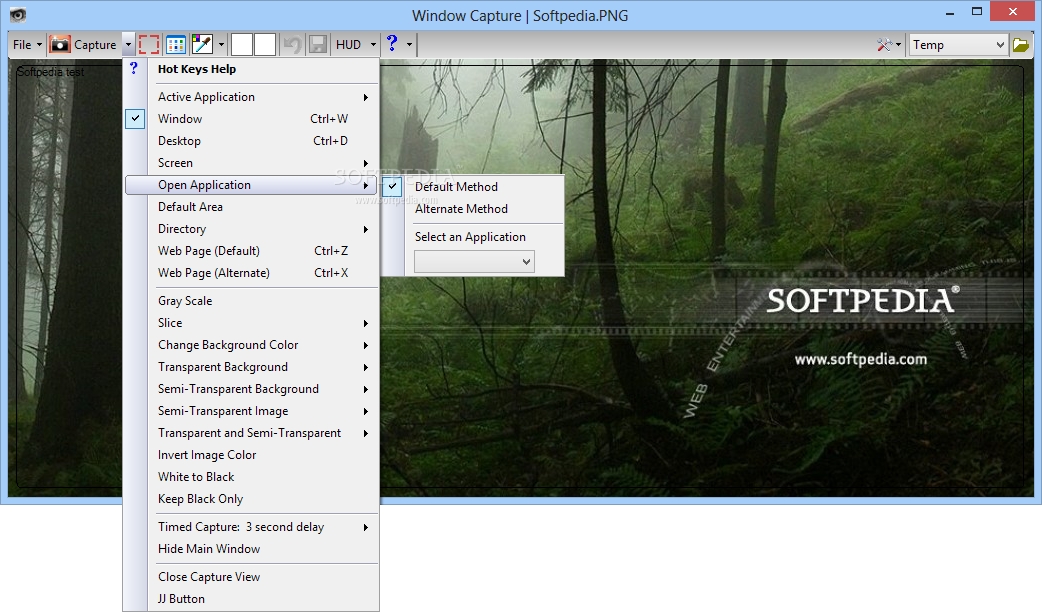Select Open Application menu item

(x=252, y=185)
